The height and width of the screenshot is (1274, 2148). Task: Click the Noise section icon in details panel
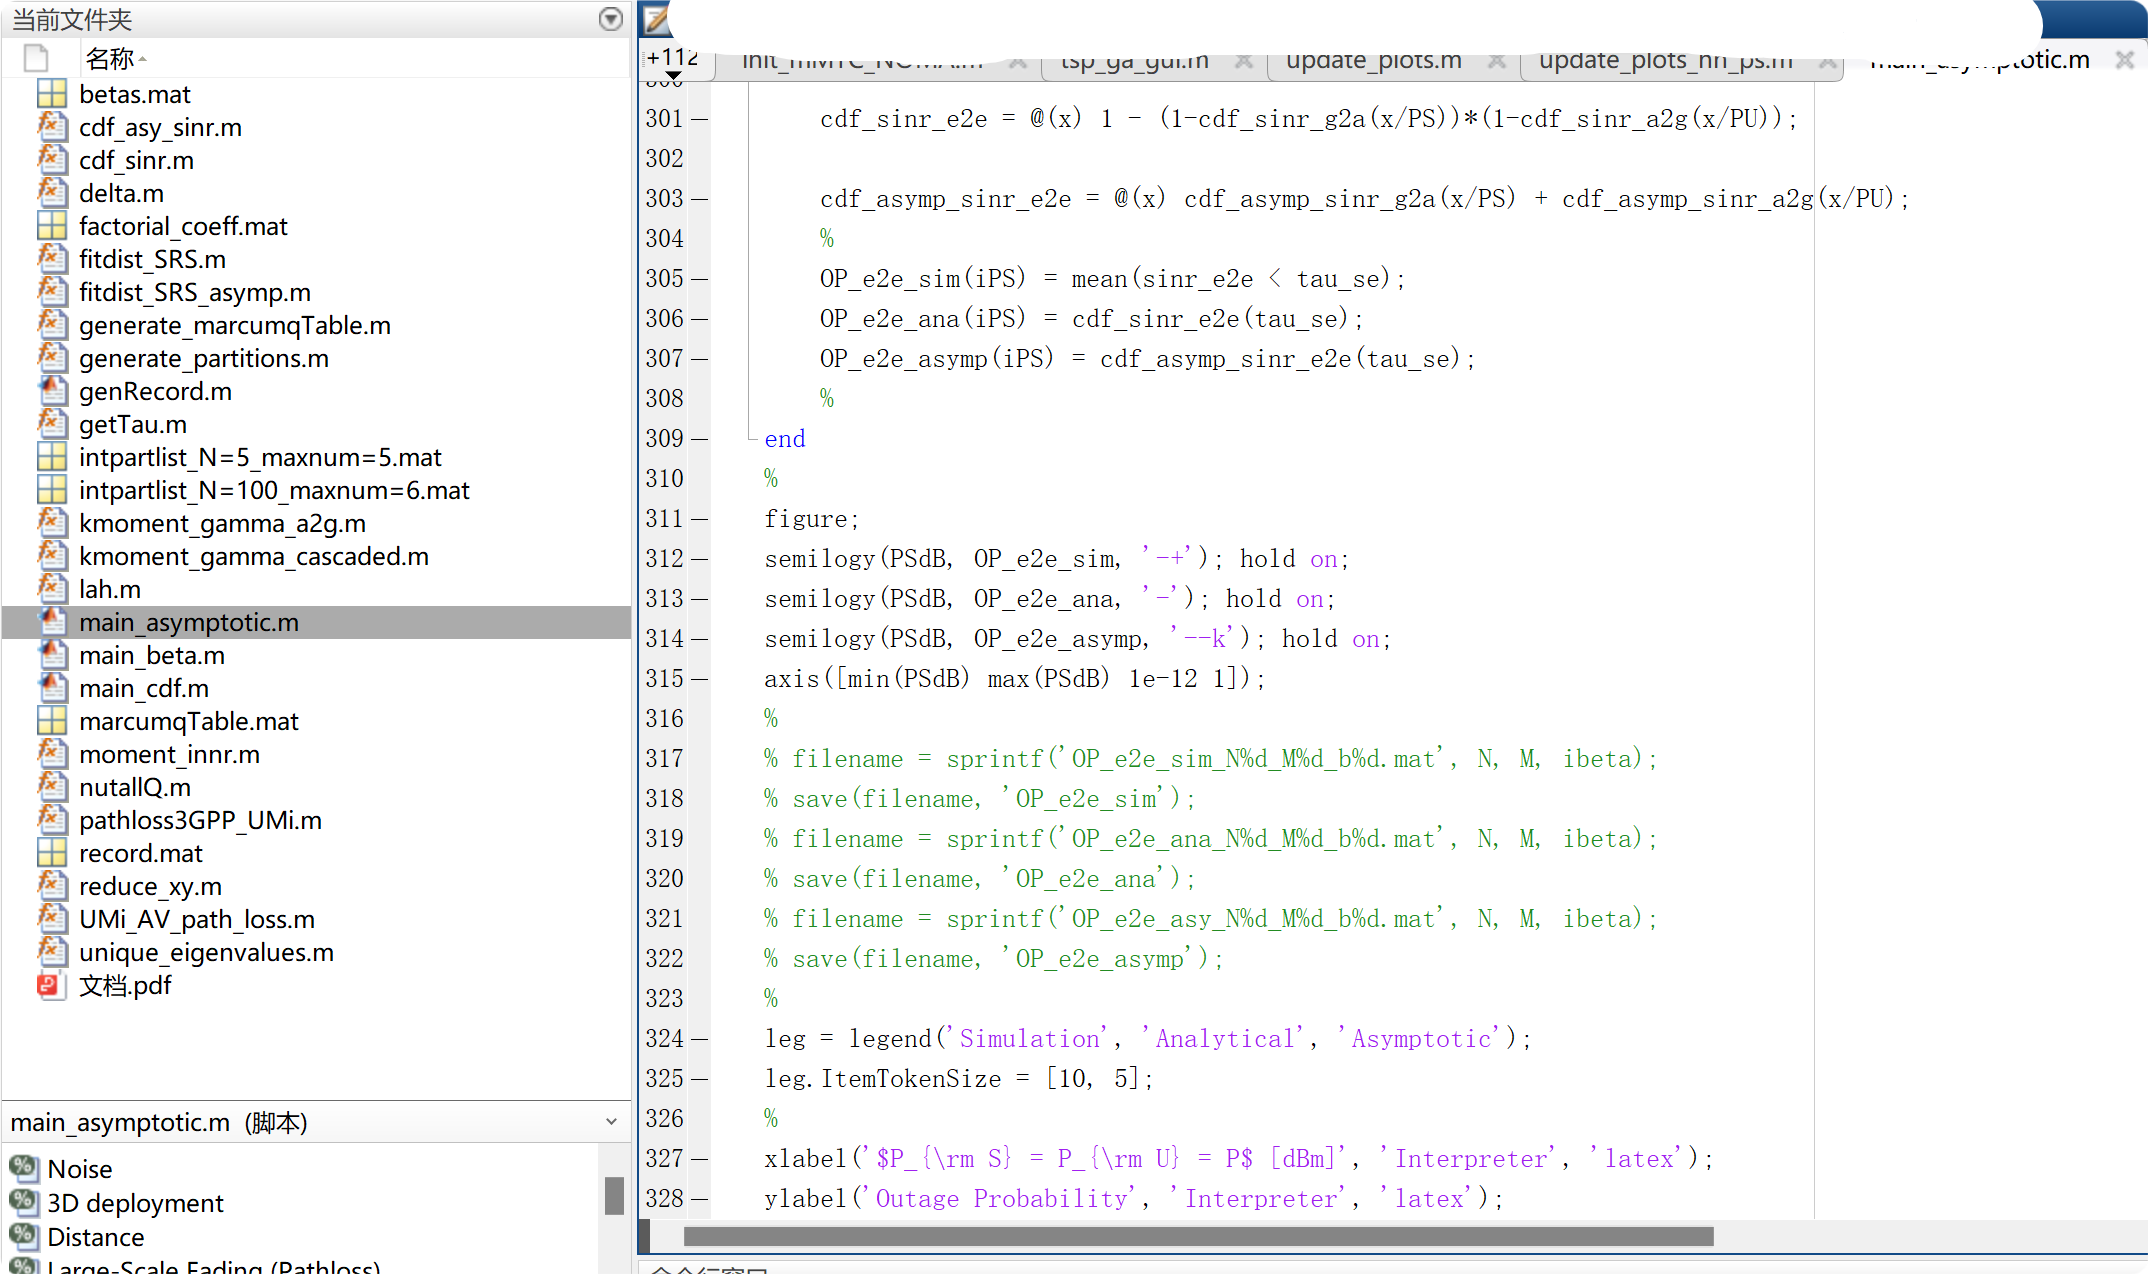point(24,1168)
